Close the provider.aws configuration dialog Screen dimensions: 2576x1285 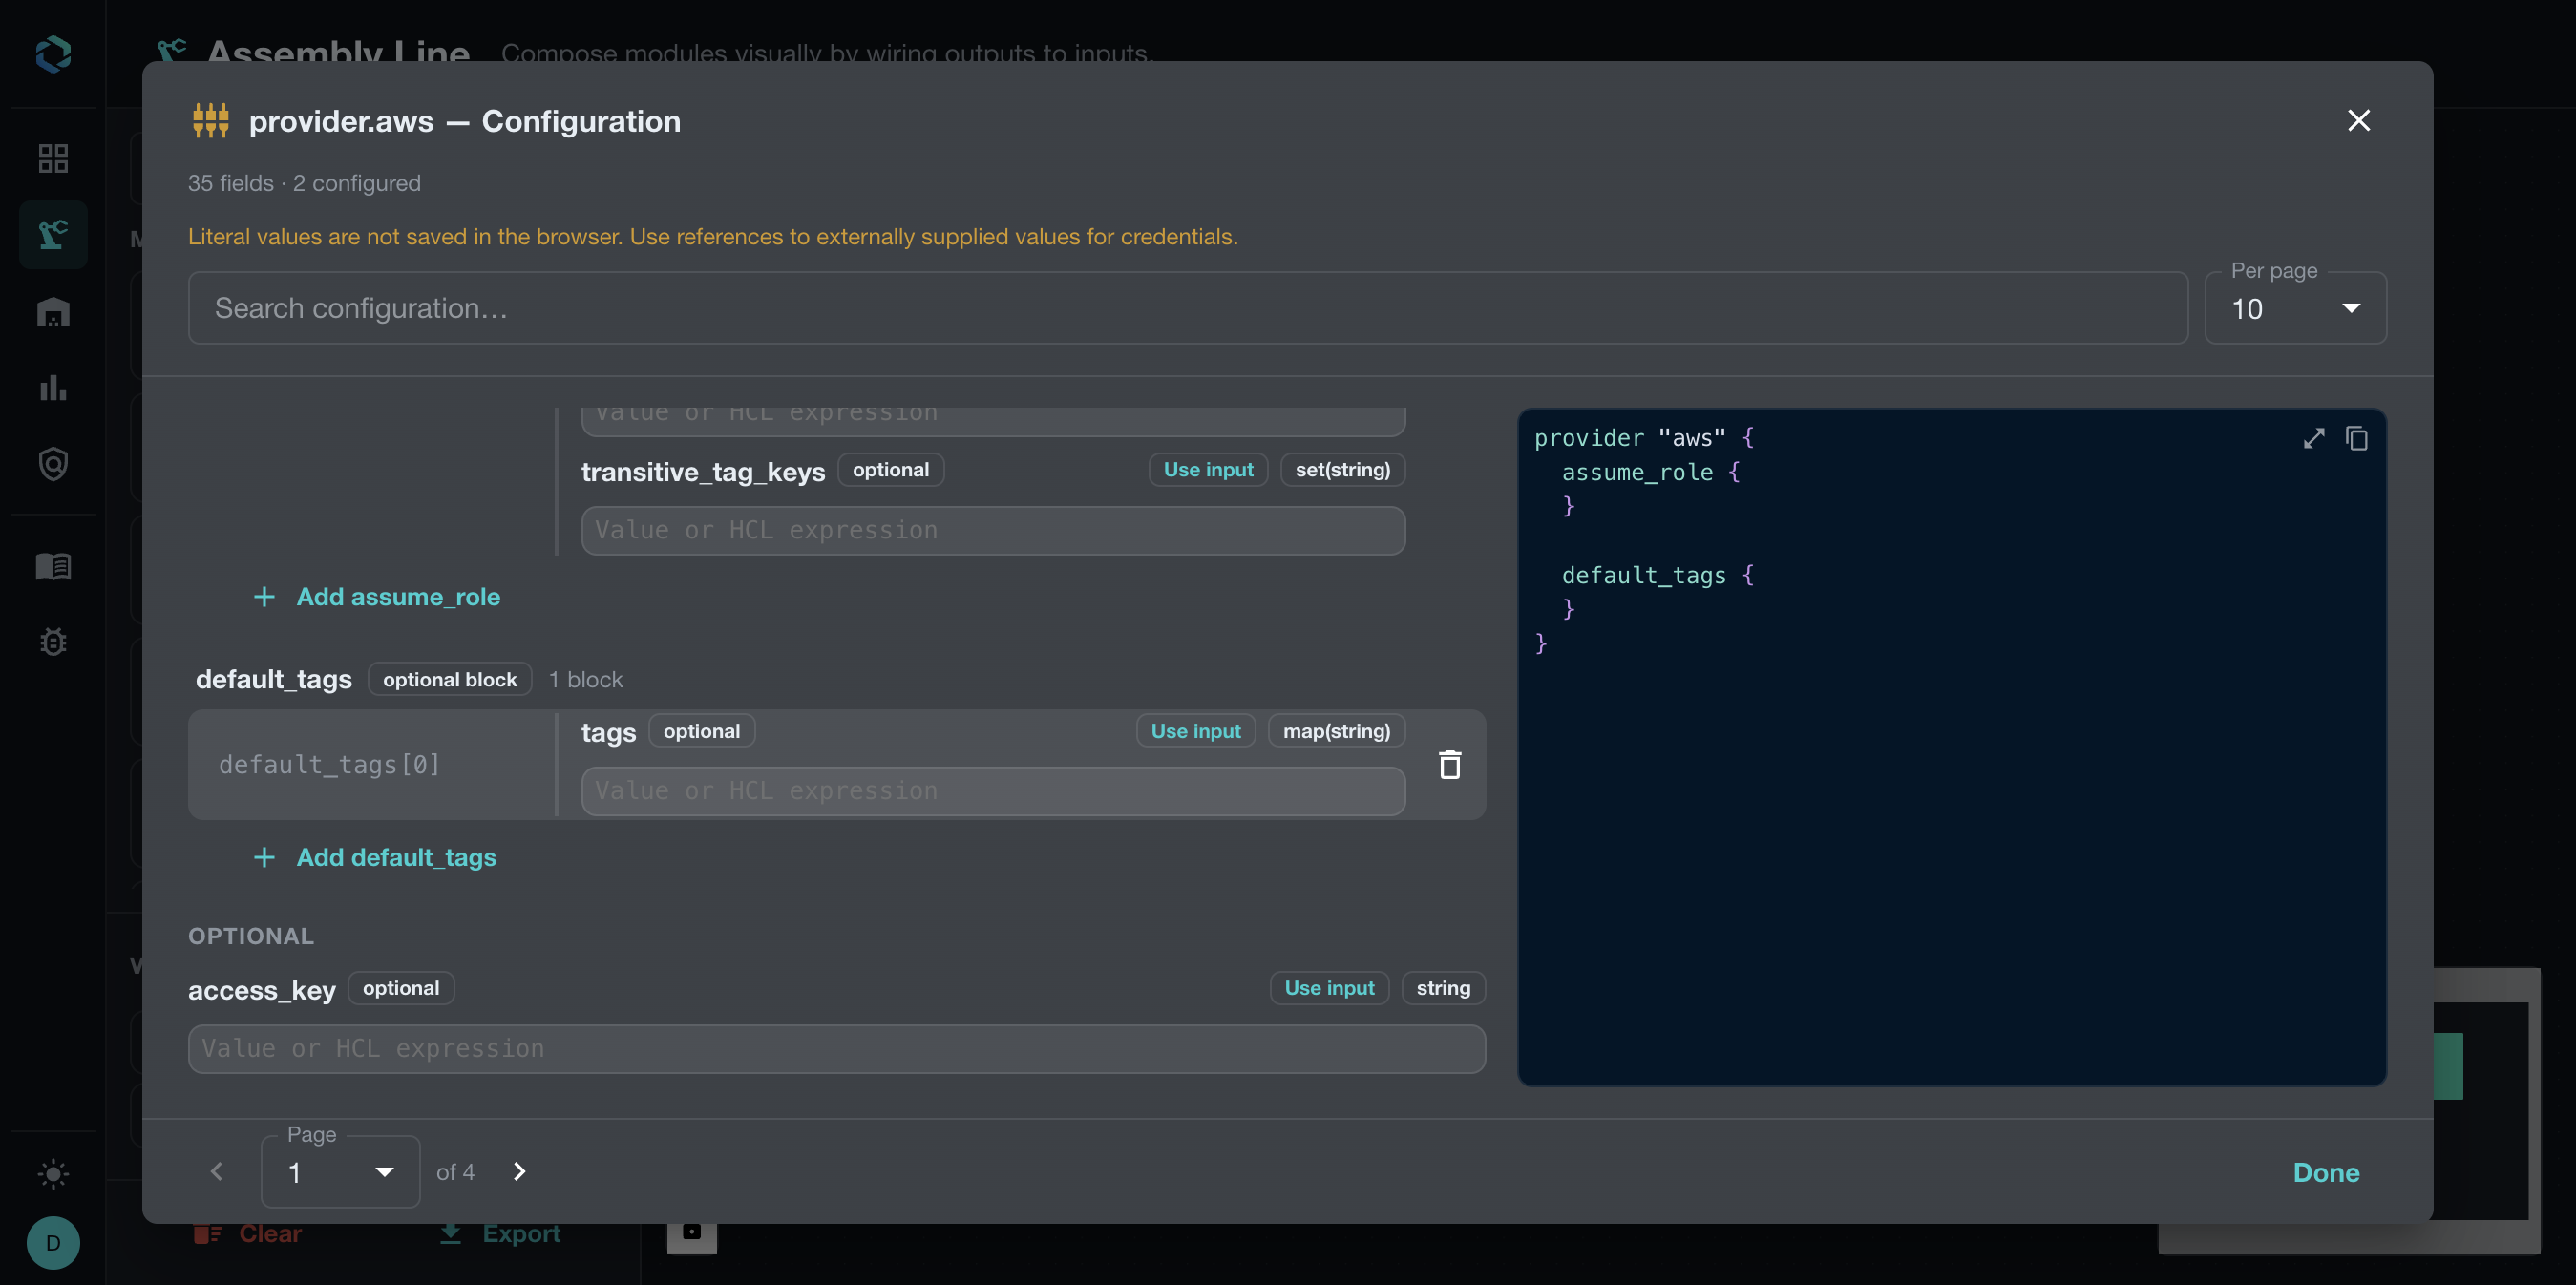(2358, 121)
